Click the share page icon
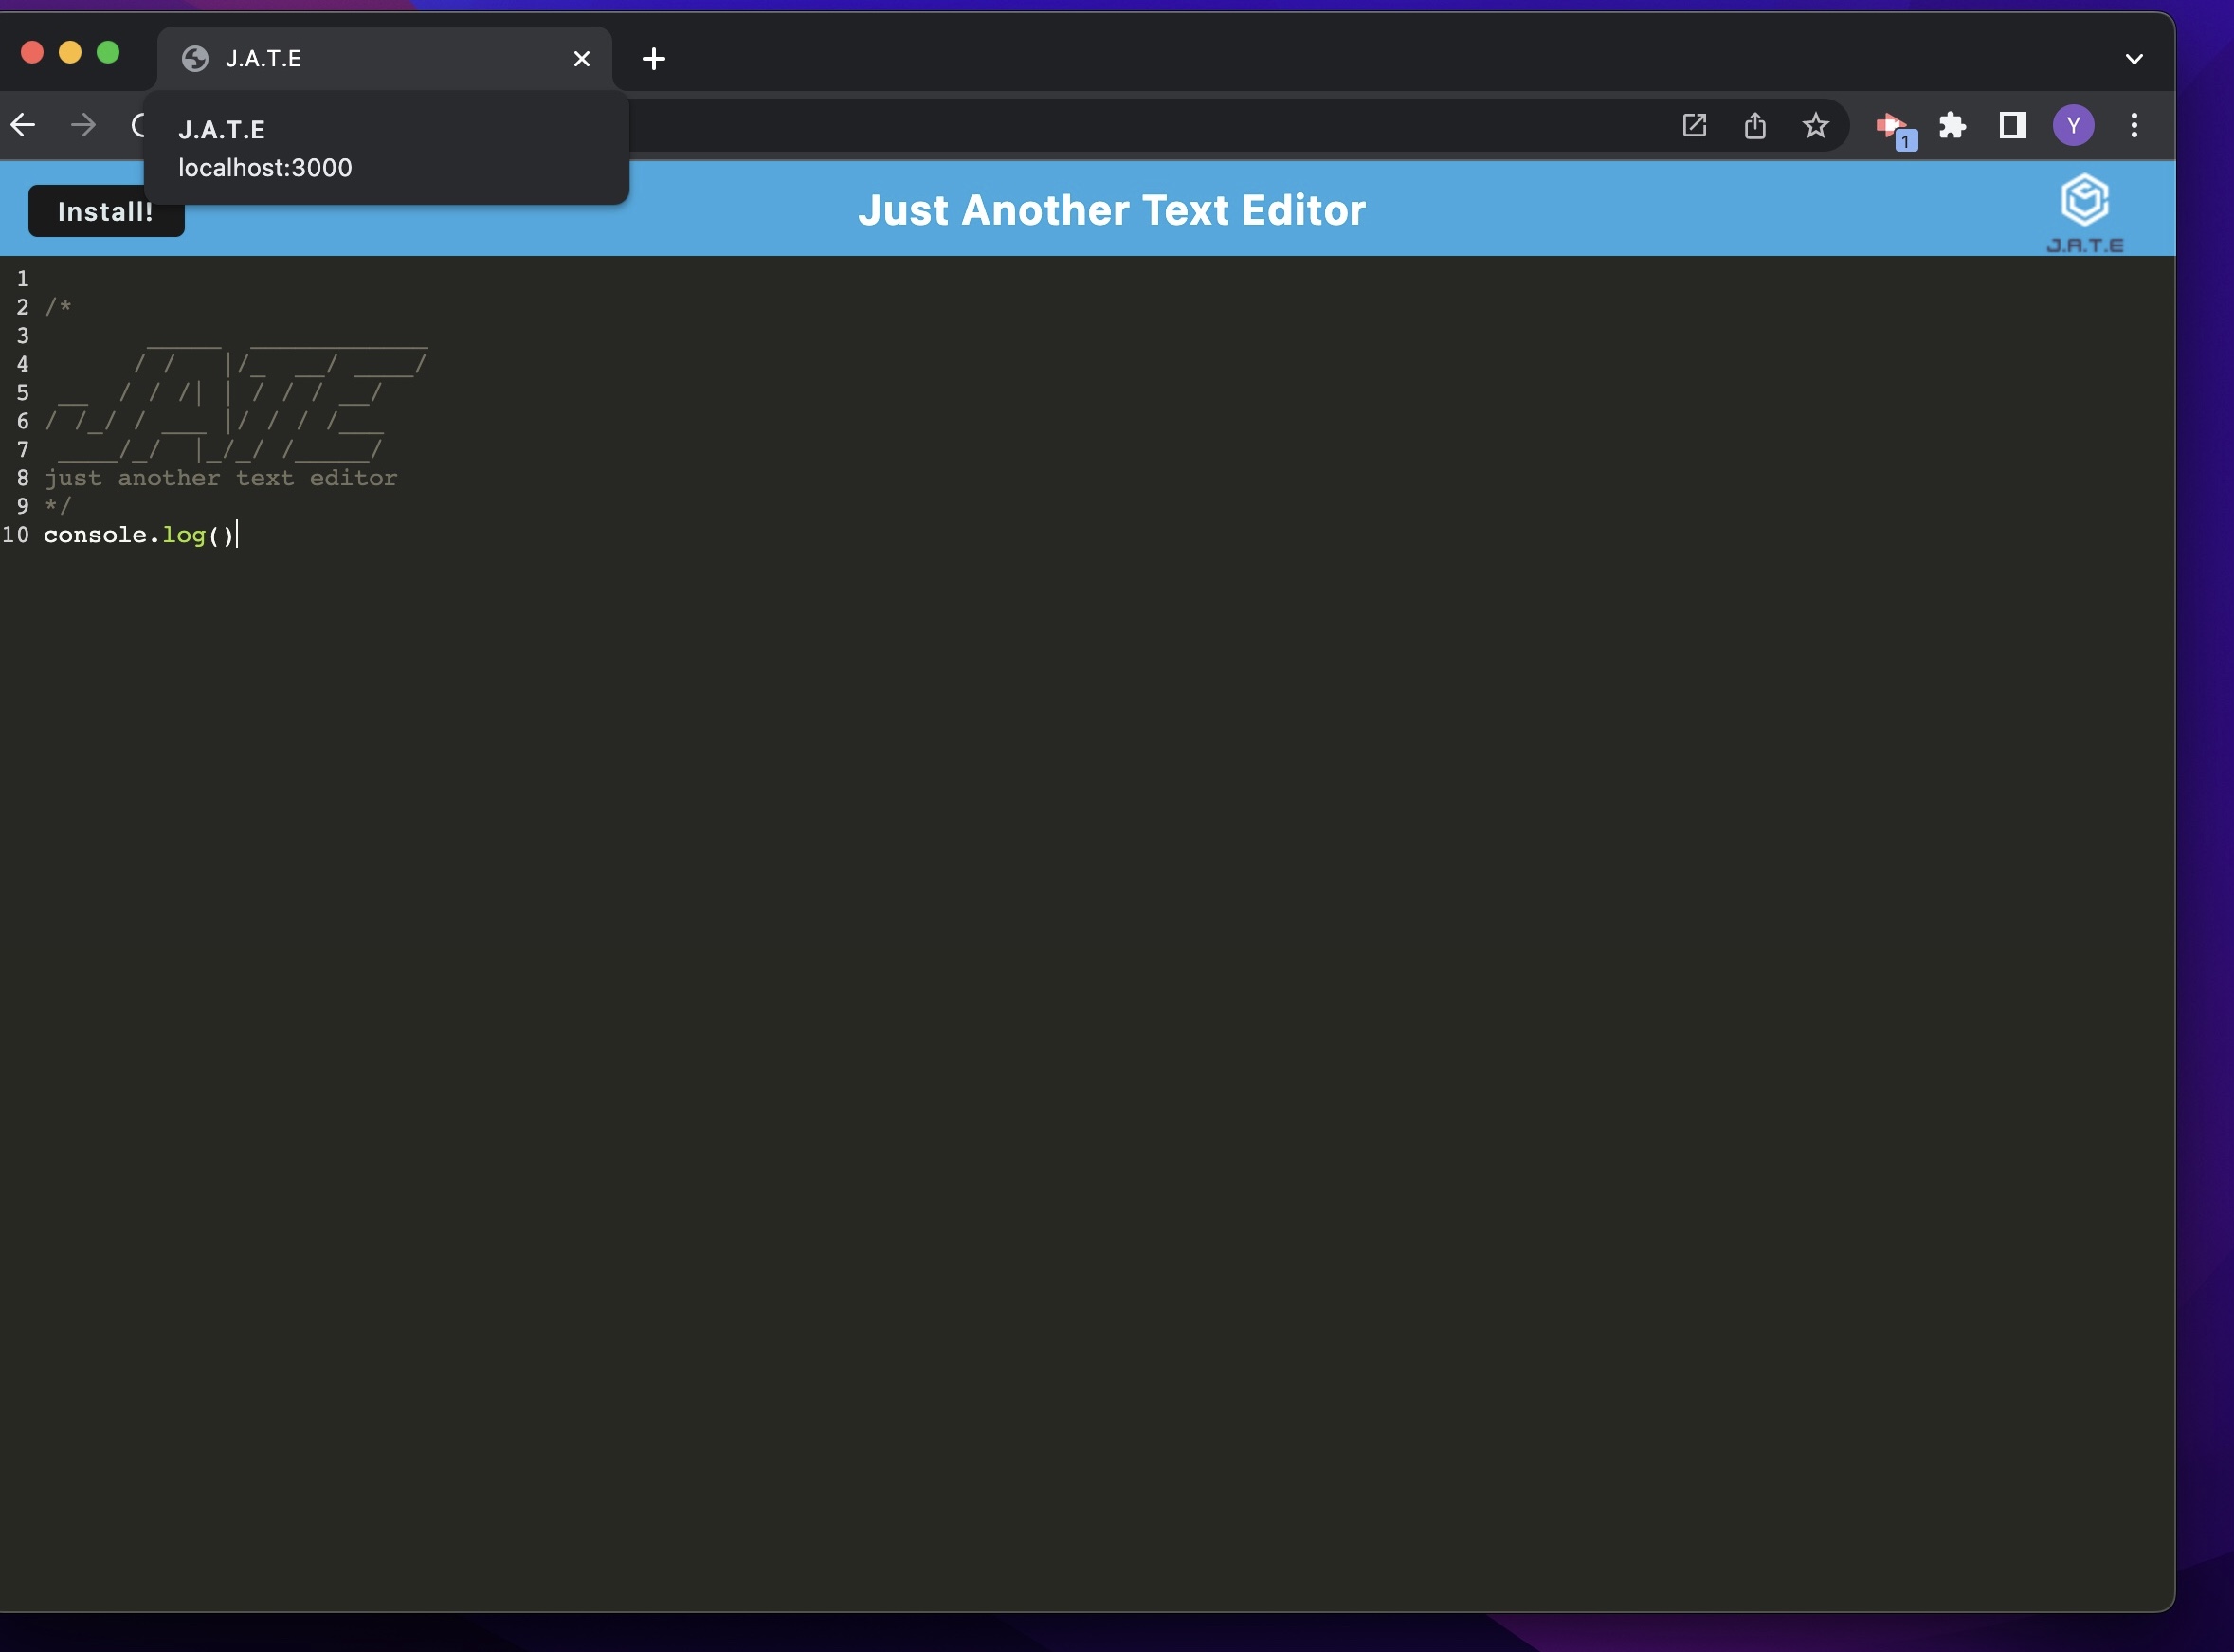Viewport: 2234px width, 1652px height. tap(1755, 125)
